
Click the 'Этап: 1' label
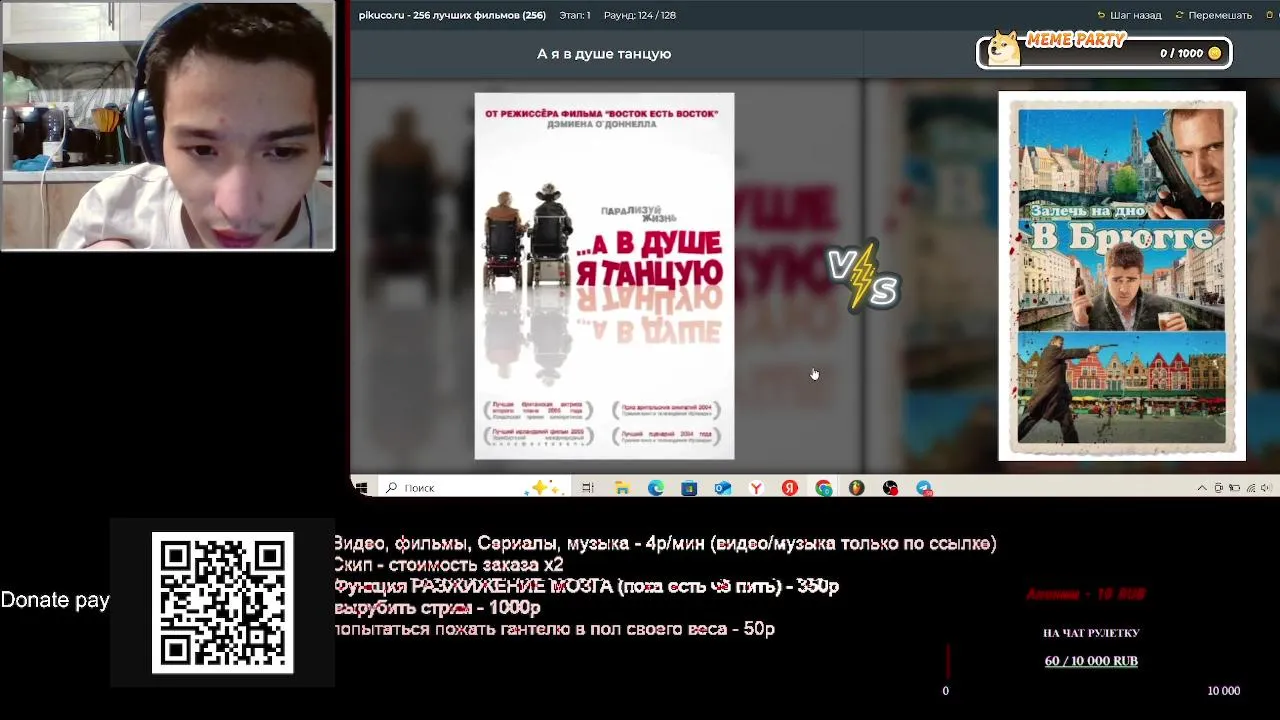point(575,15)
